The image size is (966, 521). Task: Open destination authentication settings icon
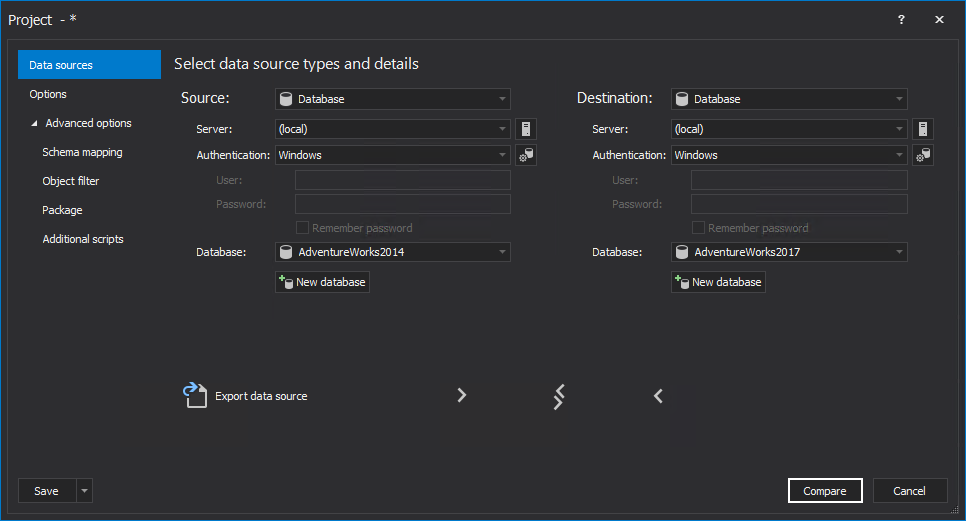click(x=922, y=155)
